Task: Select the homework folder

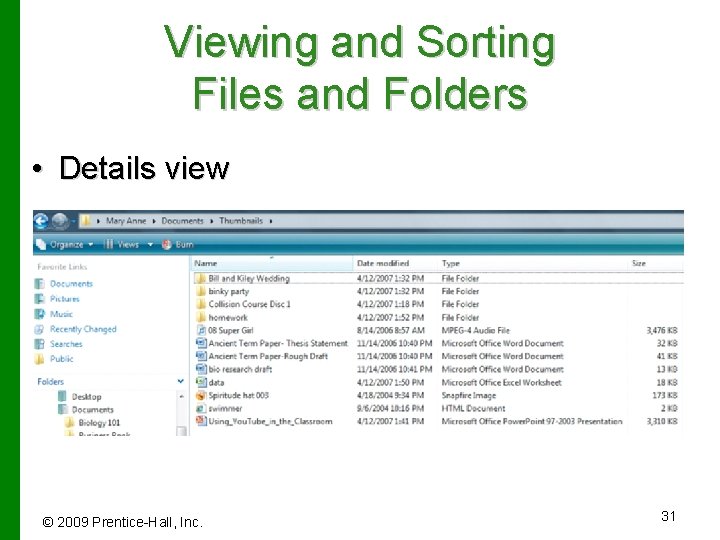Action: point(228,317)
